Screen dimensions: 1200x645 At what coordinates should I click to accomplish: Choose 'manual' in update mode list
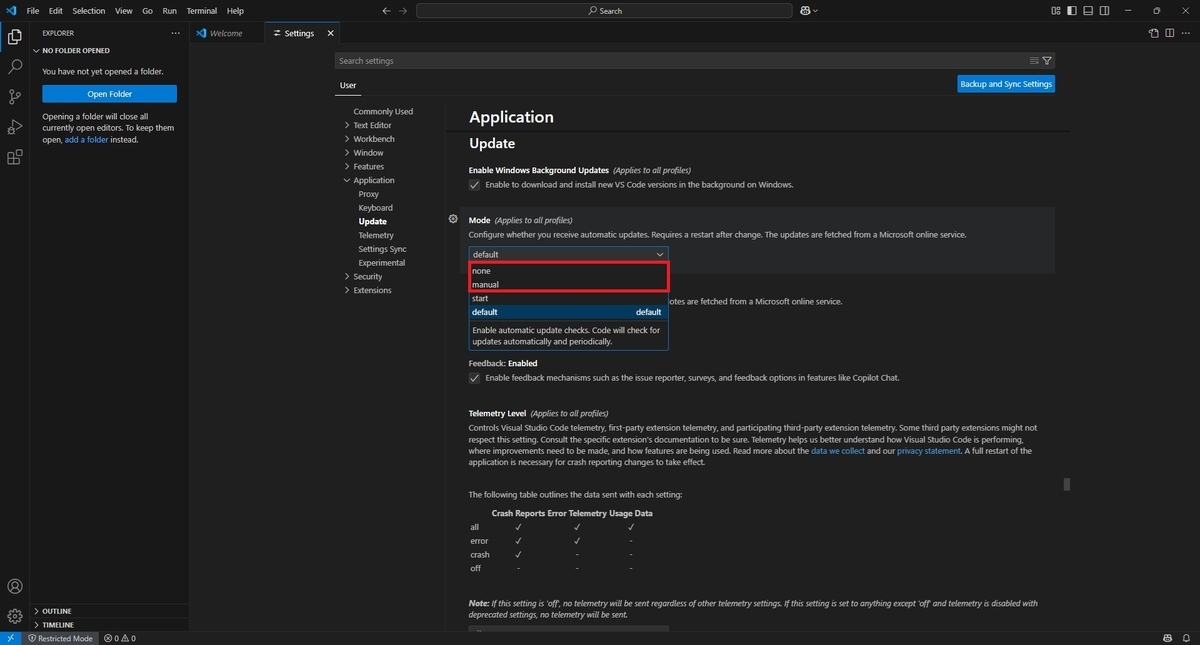pyautogui.click(x=568, y=285)
